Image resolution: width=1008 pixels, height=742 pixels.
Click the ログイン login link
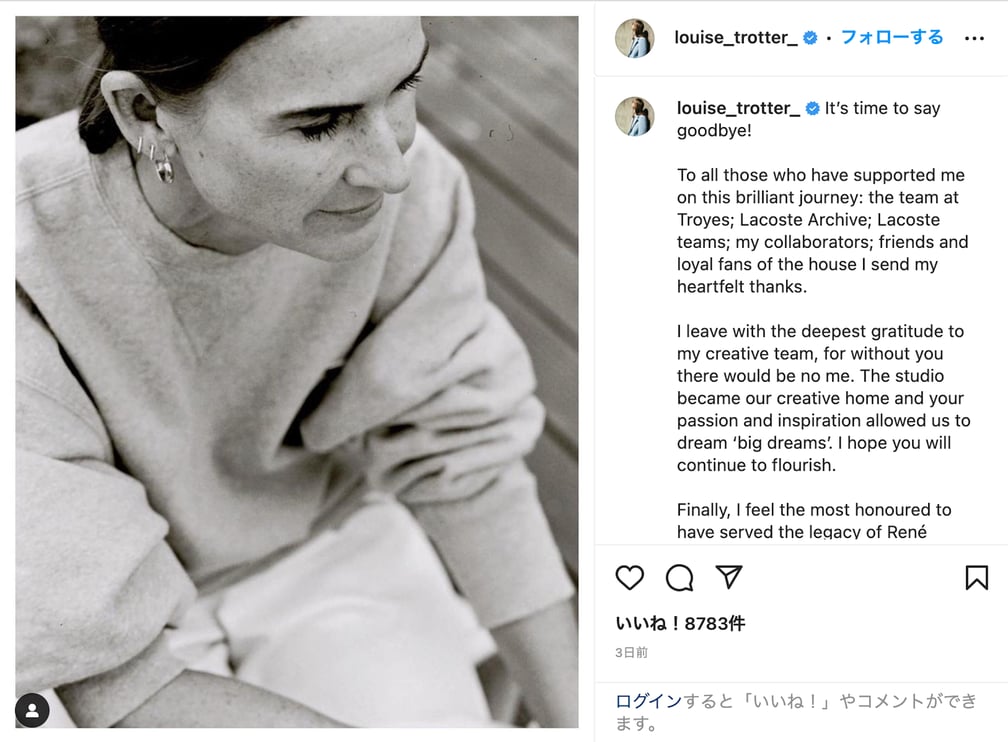[x=648, y=701]
